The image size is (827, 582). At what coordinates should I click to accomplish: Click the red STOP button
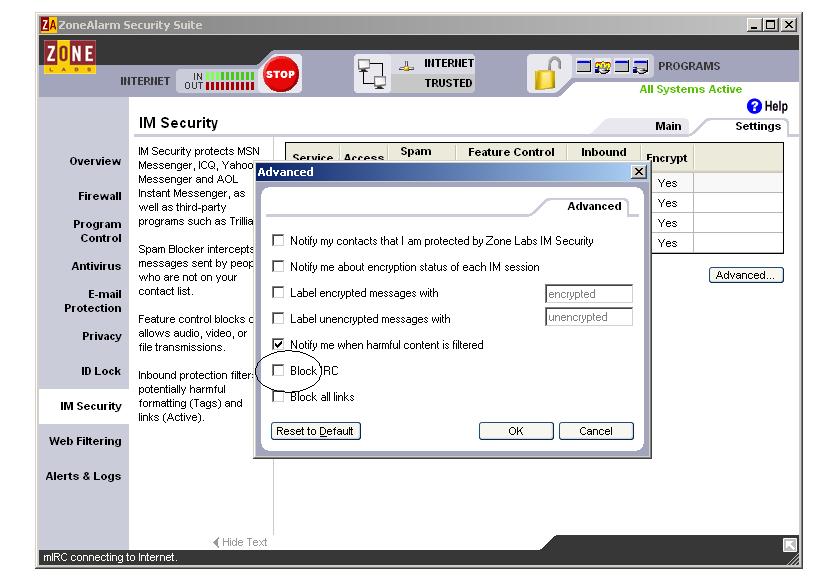click(281, 74)
